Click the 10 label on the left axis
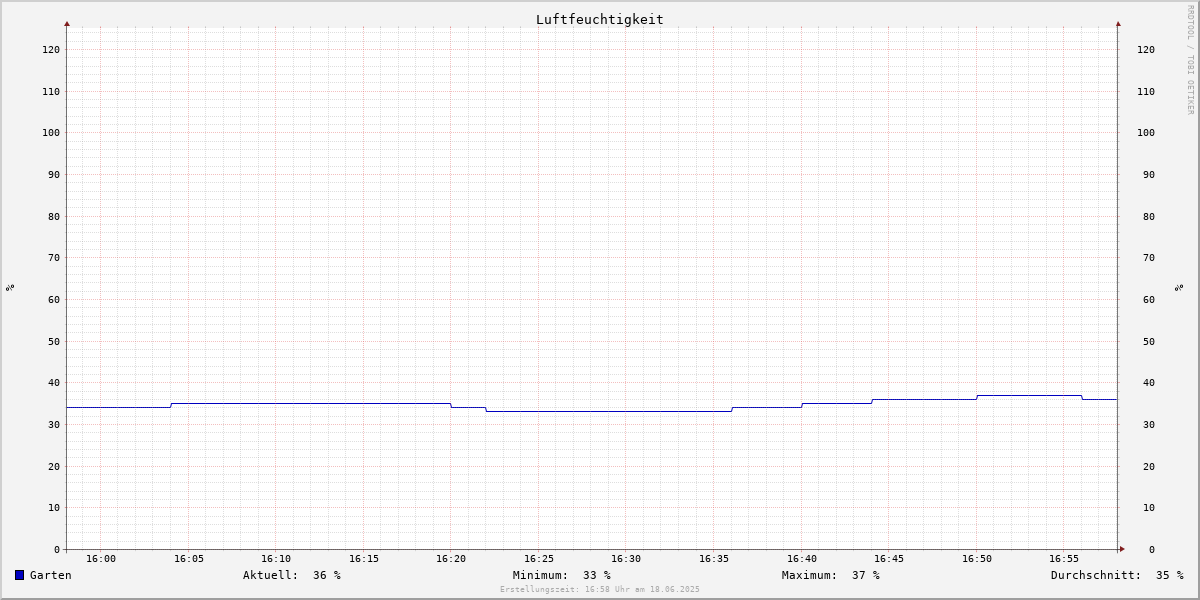This screenshot has height=600, width=1200. pyautogui.click(x=54, y=507)
